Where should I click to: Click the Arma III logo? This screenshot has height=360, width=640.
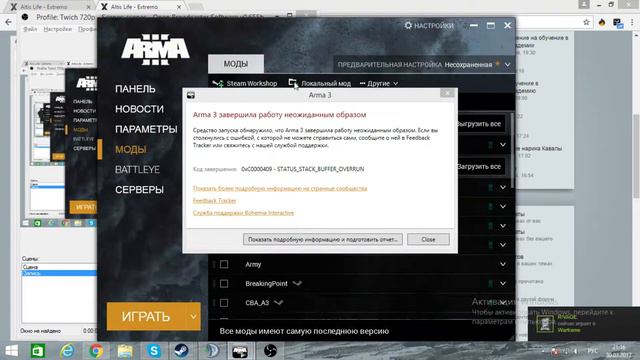click(x=155, y=49)
